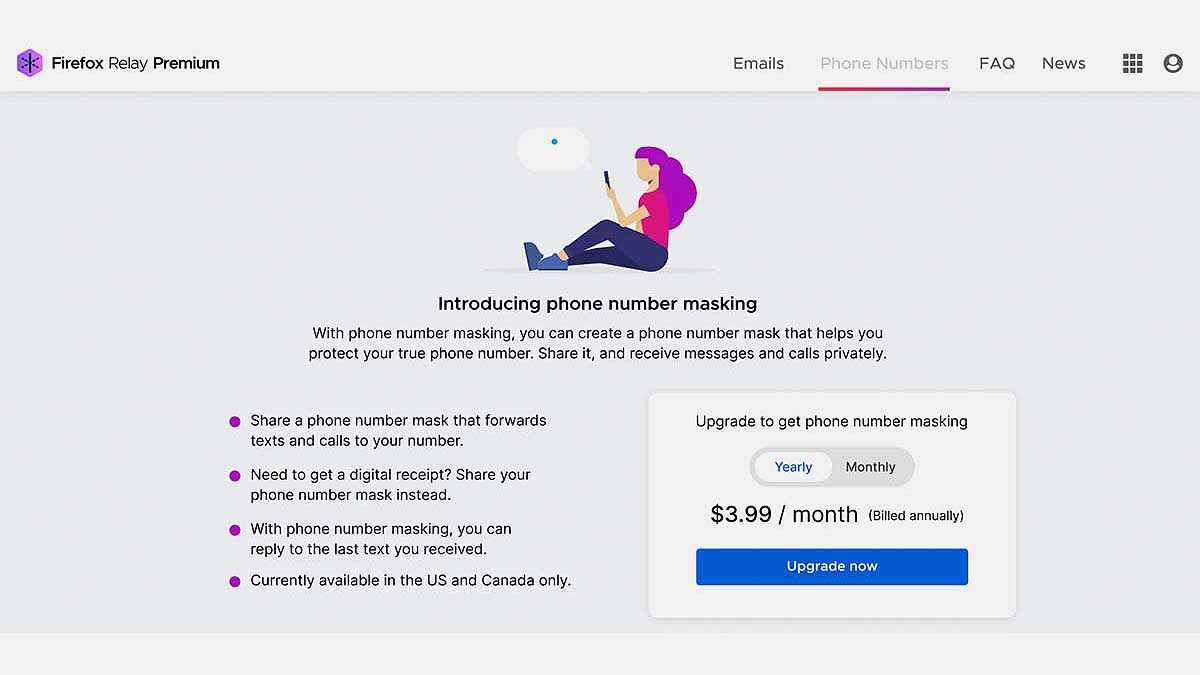The width and height of the screenshot is (1200, 675).
Task: Select the Yearly billing option
Action: tap(793, 467)
